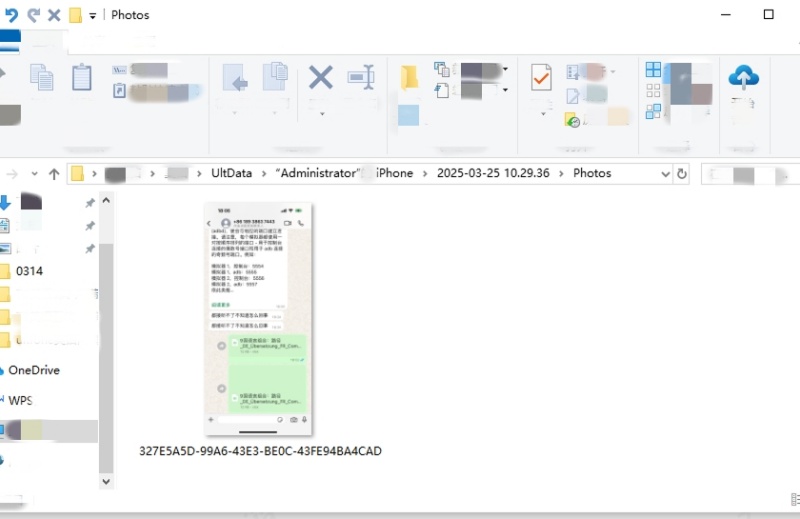Click the Rename icon in the ribbon
Image resolution: width=800 pixels, height=519 pixels.
(x=361, y=77)
